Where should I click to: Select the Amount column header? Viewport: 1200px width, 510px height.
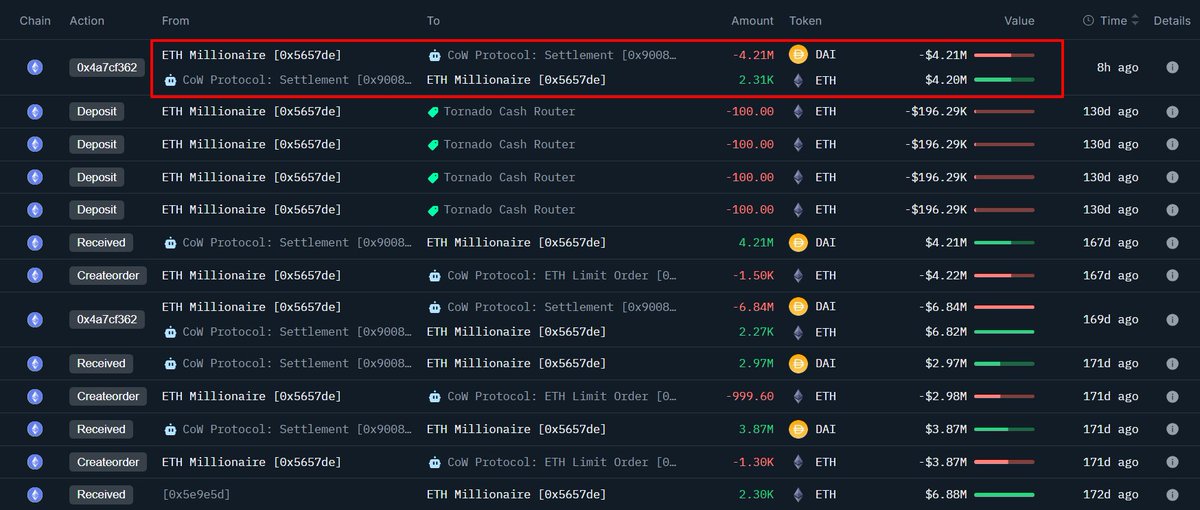[x=752, y=21]
